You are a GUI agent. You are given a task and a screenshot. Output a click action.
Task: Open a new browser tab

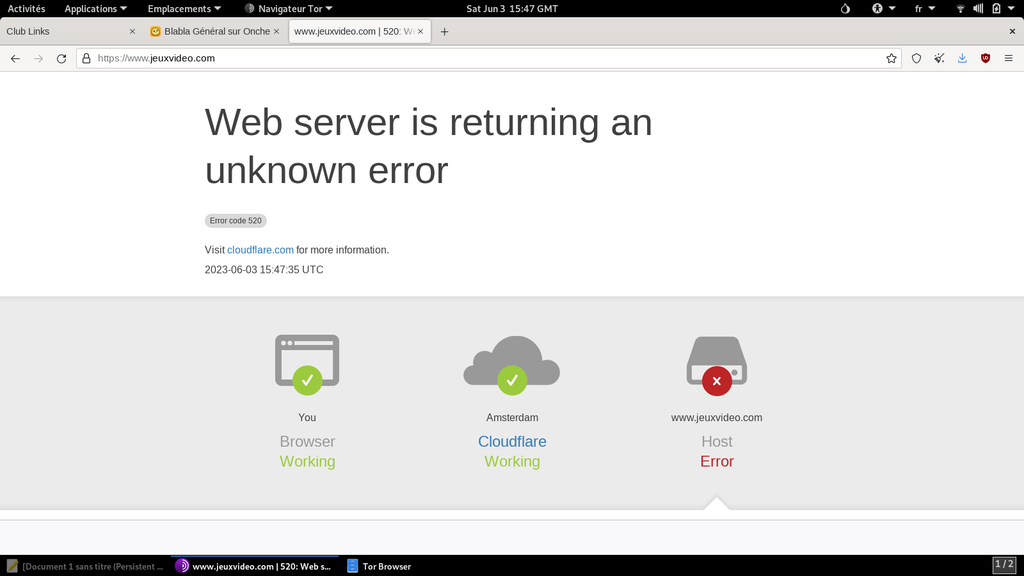pyautogui.click(x=444, y=31)
